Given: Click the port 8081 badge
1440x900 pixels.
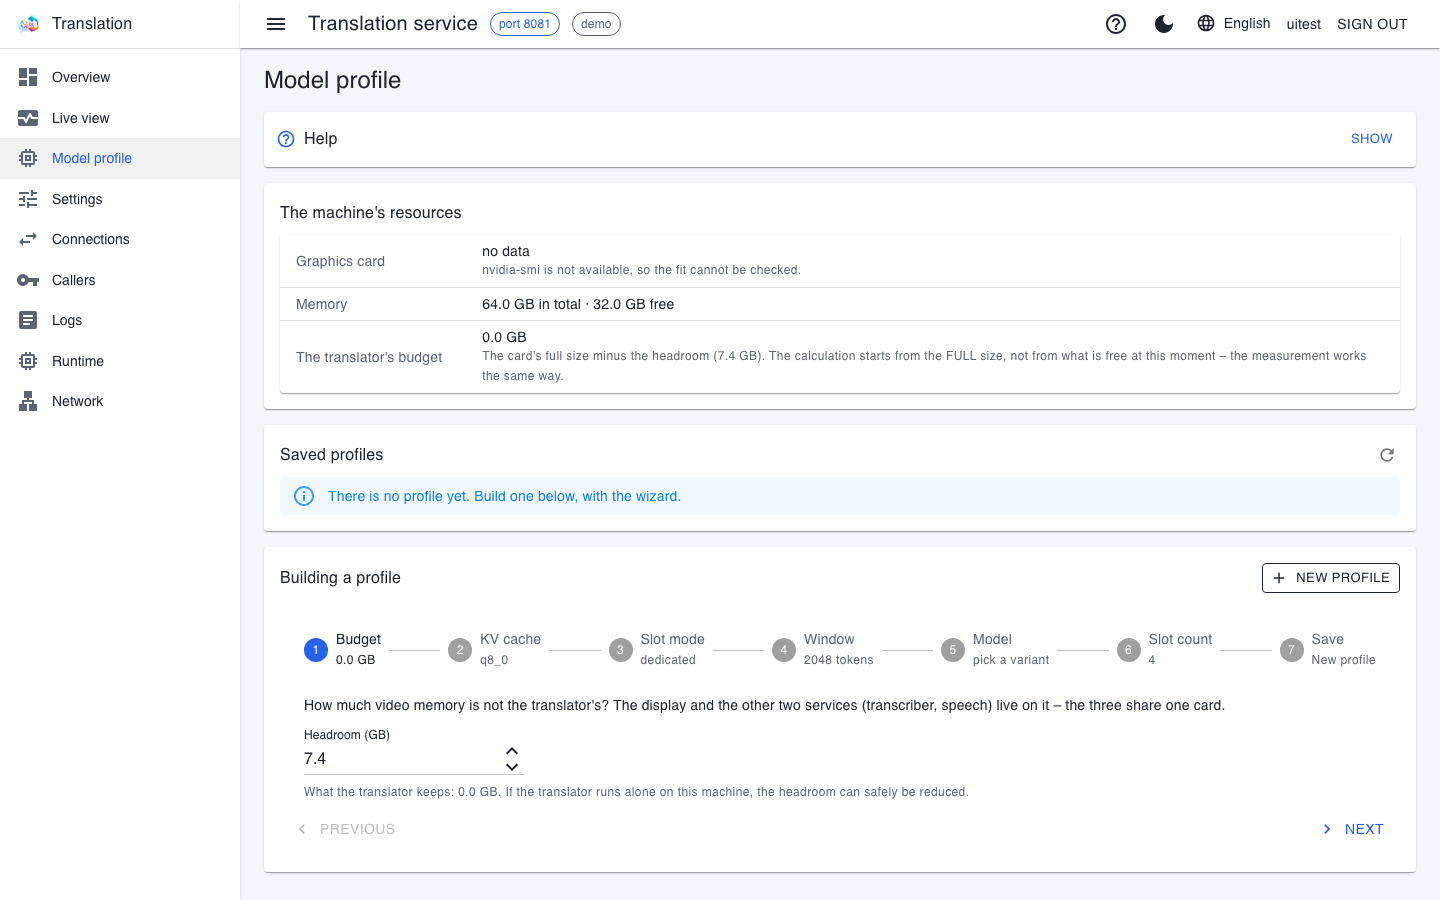Looking at the screenshot, I should pyautogui.click(x=525, y=24).
